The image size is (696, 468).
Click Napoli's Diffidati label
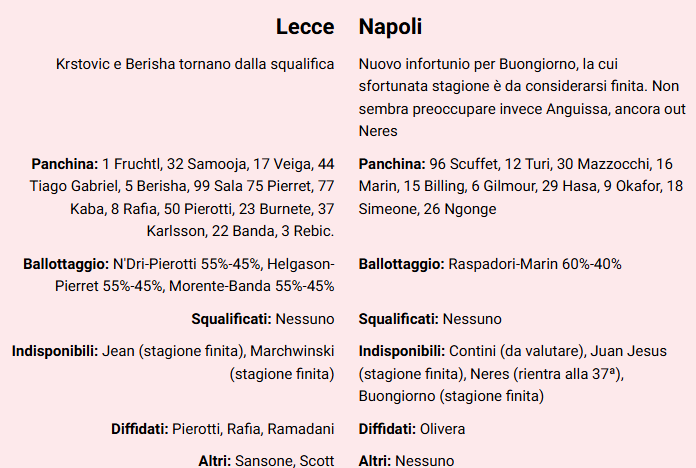click(387, 429)
